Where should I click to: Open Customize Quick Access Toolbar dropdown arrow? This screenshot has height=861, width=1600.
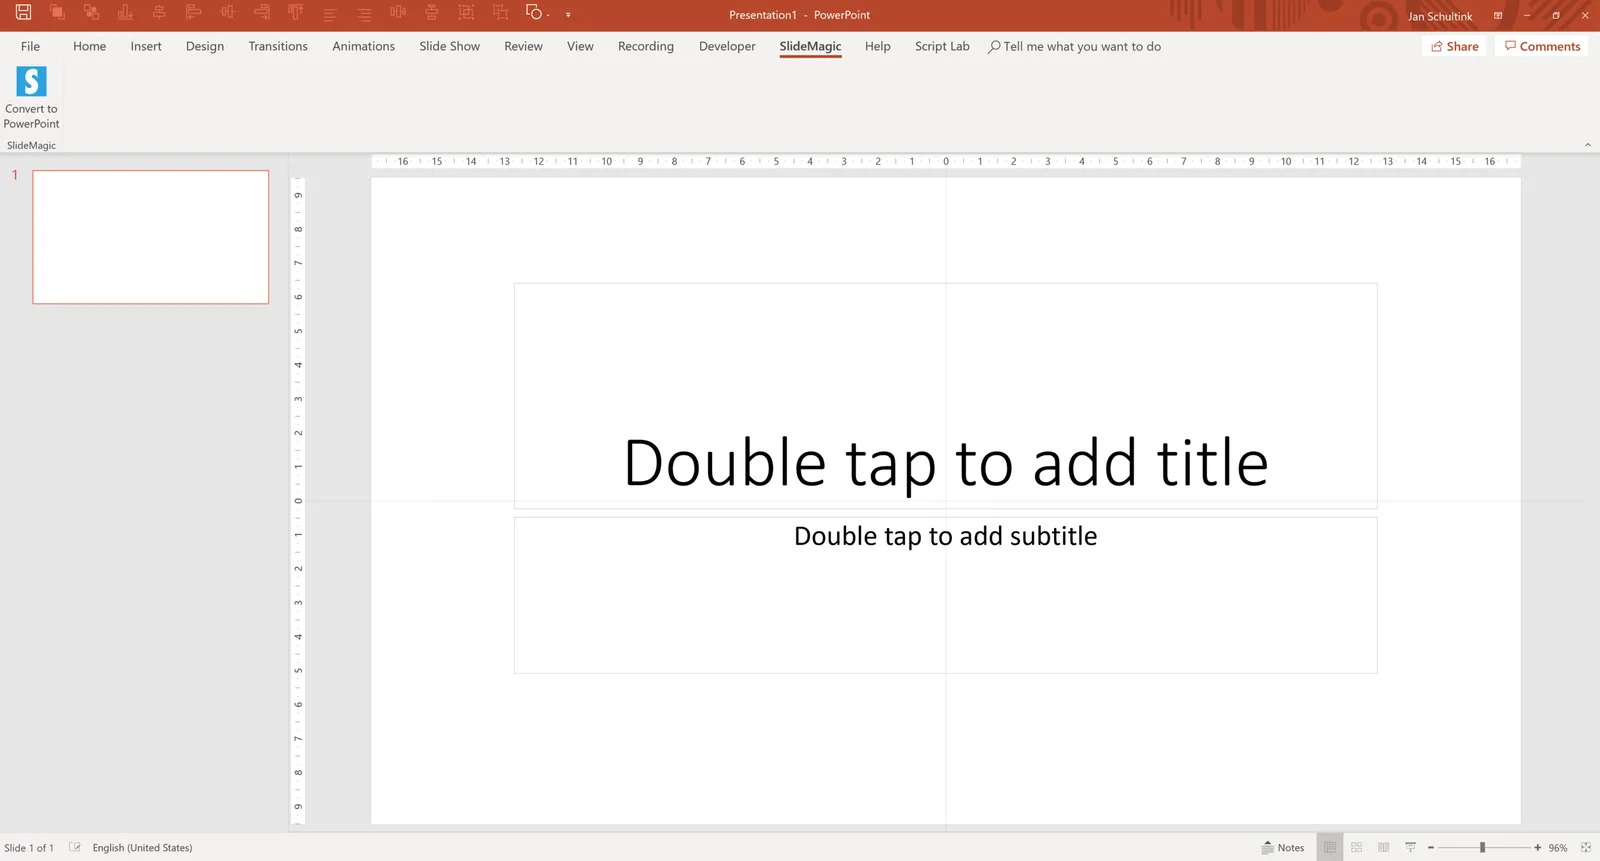pyautogui.click(x=568, y=15)
